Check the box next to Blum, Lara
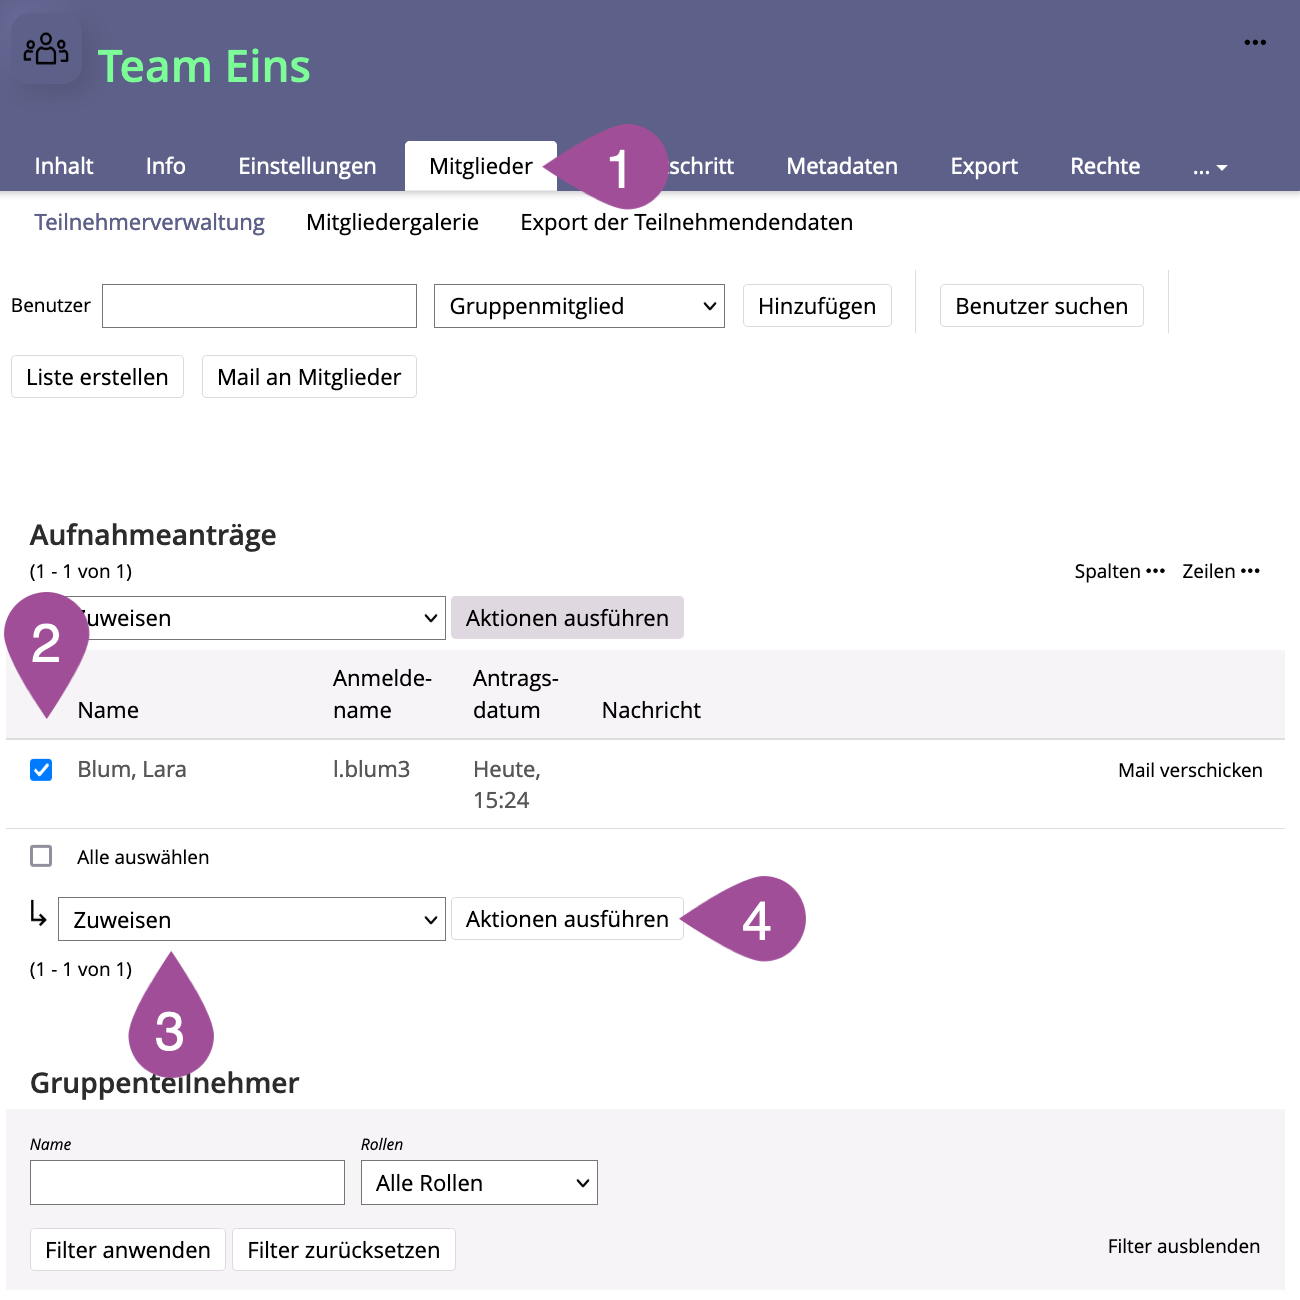This screenshot has width=1300, height=1300. pyautogui.click(x=41, y=770)
